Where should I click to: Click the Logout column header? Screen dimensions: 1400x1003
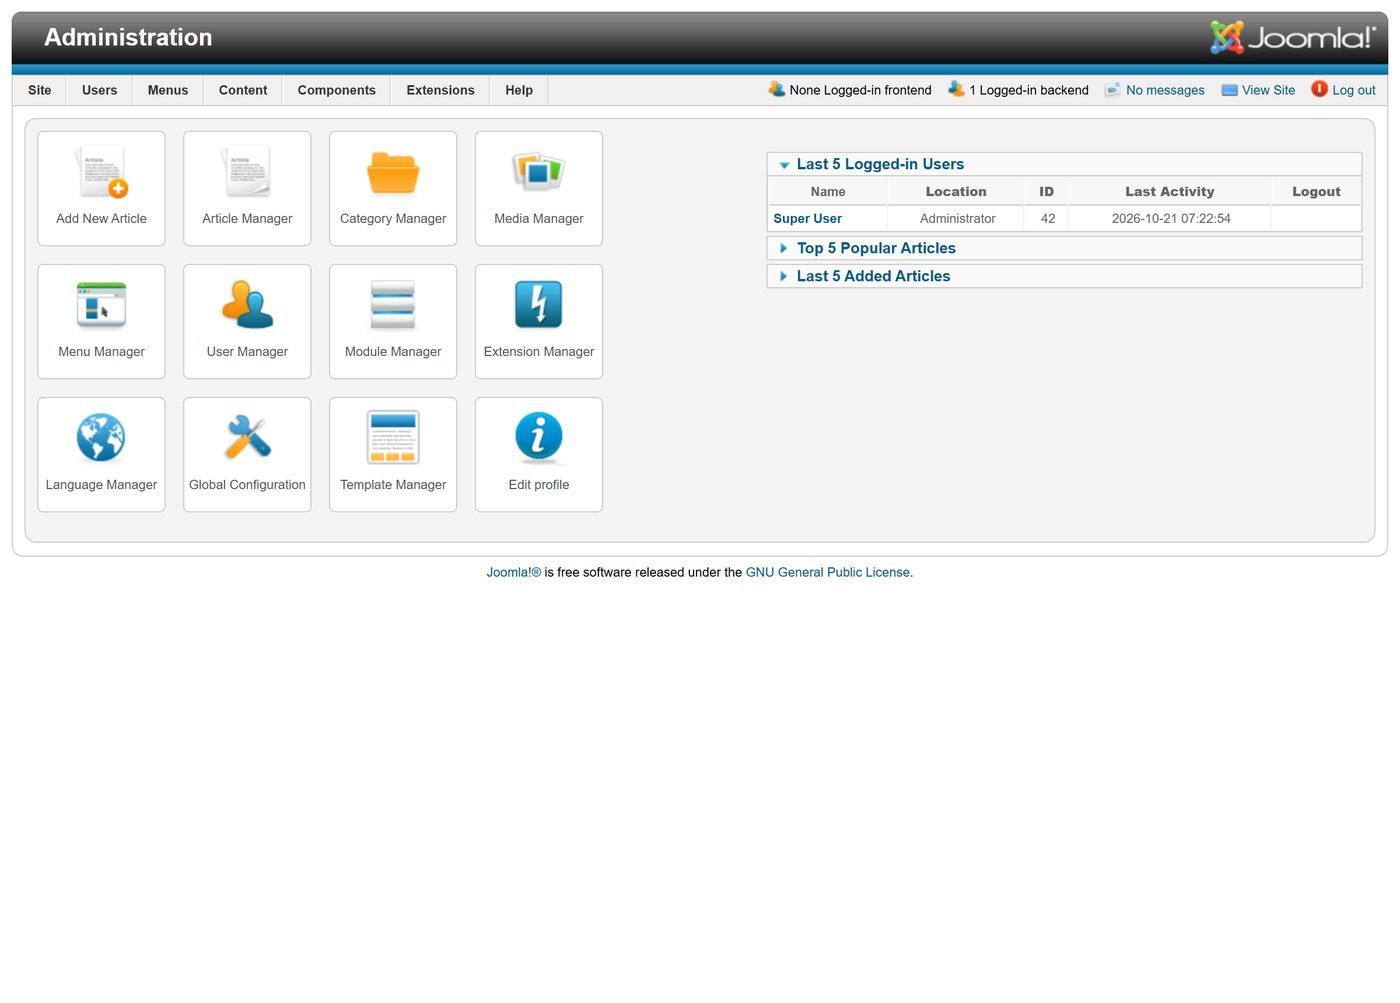tap(1316, 191)
